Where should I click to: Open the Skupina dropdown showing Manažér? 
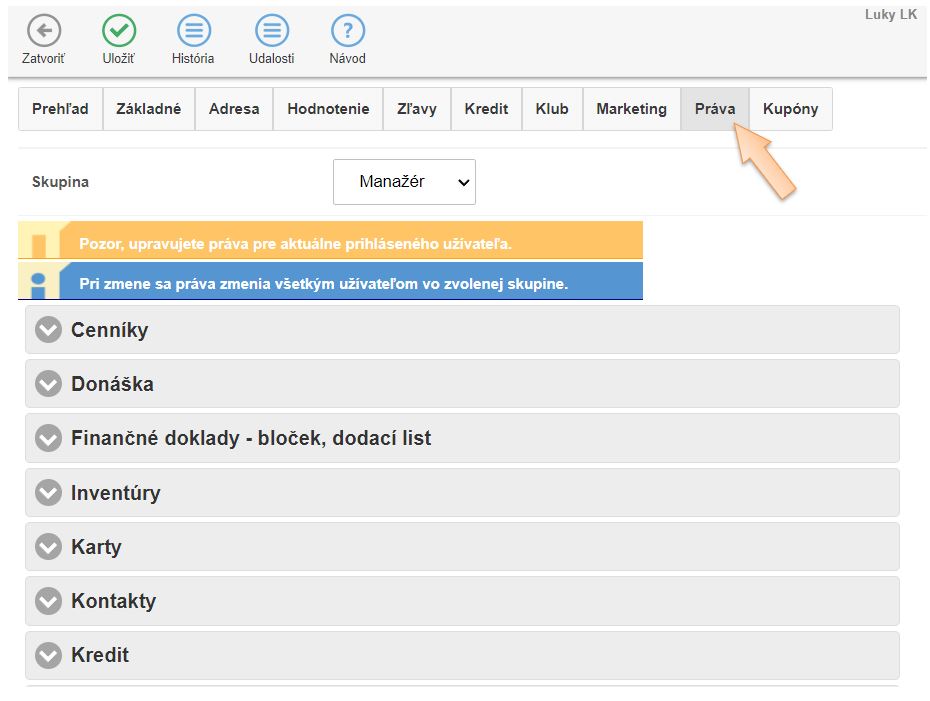point(404,182)
